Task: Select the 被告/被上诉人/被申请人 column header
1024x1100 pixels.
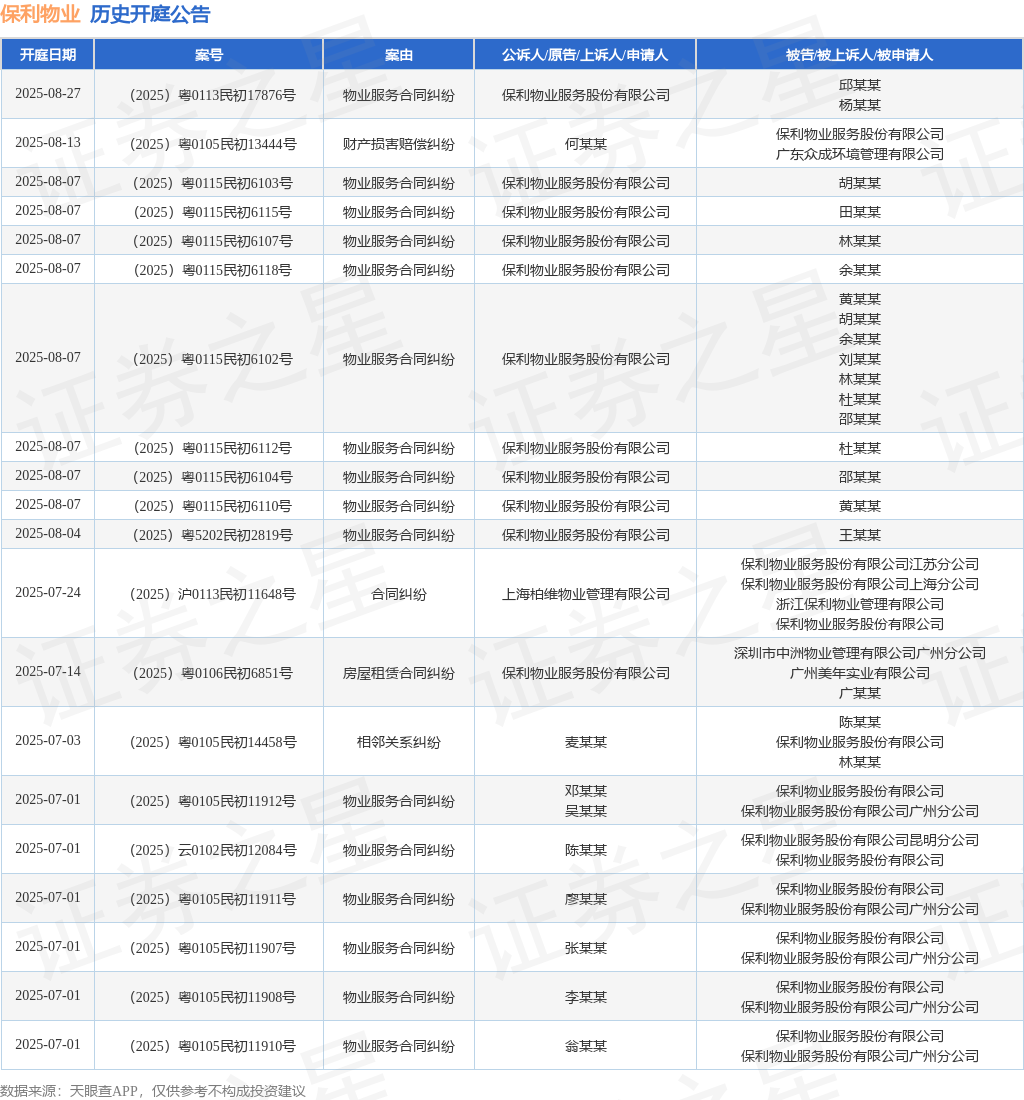Action: point(859,55)
